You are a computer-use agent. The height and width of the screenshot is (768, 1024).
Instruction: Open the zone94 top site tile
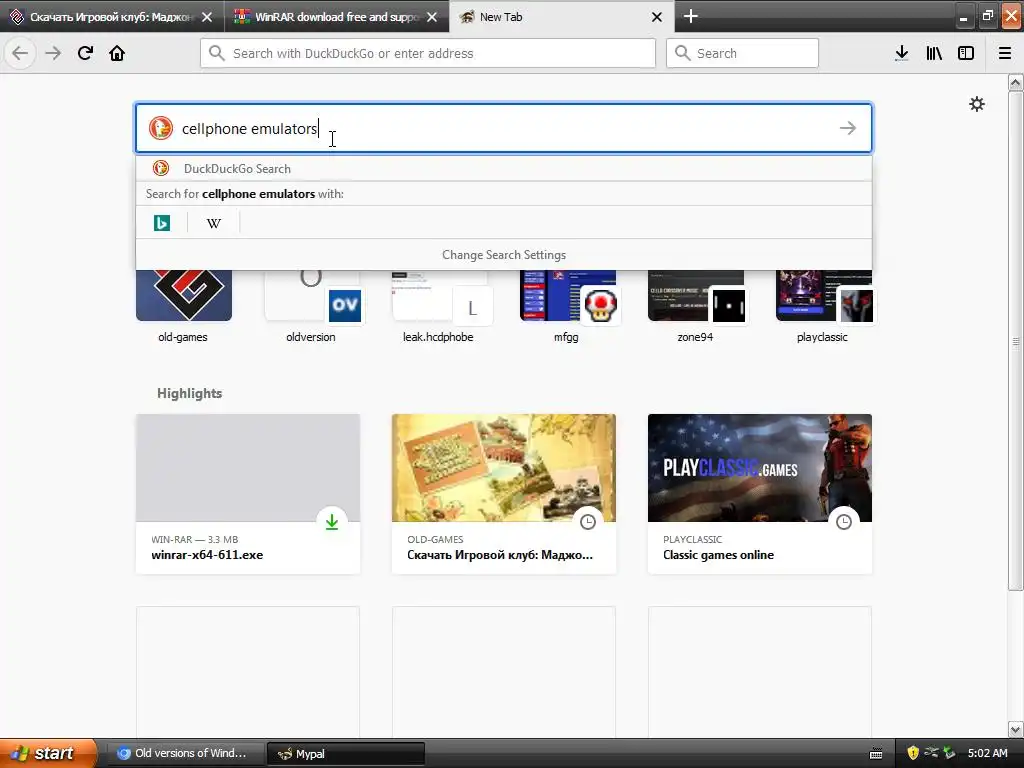696,306
